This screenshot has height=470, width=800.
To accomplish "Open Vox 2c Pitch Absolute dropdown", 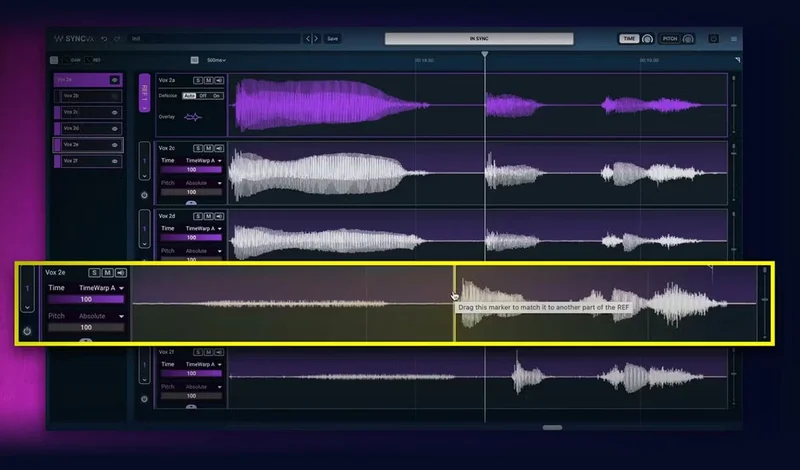I will coord(203,183).
